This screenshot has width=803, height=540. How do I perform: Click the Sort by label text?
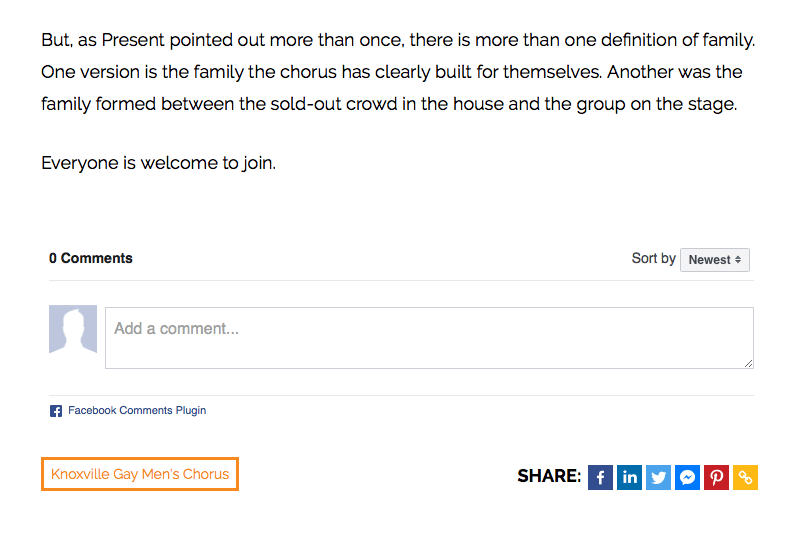(653, 258)
